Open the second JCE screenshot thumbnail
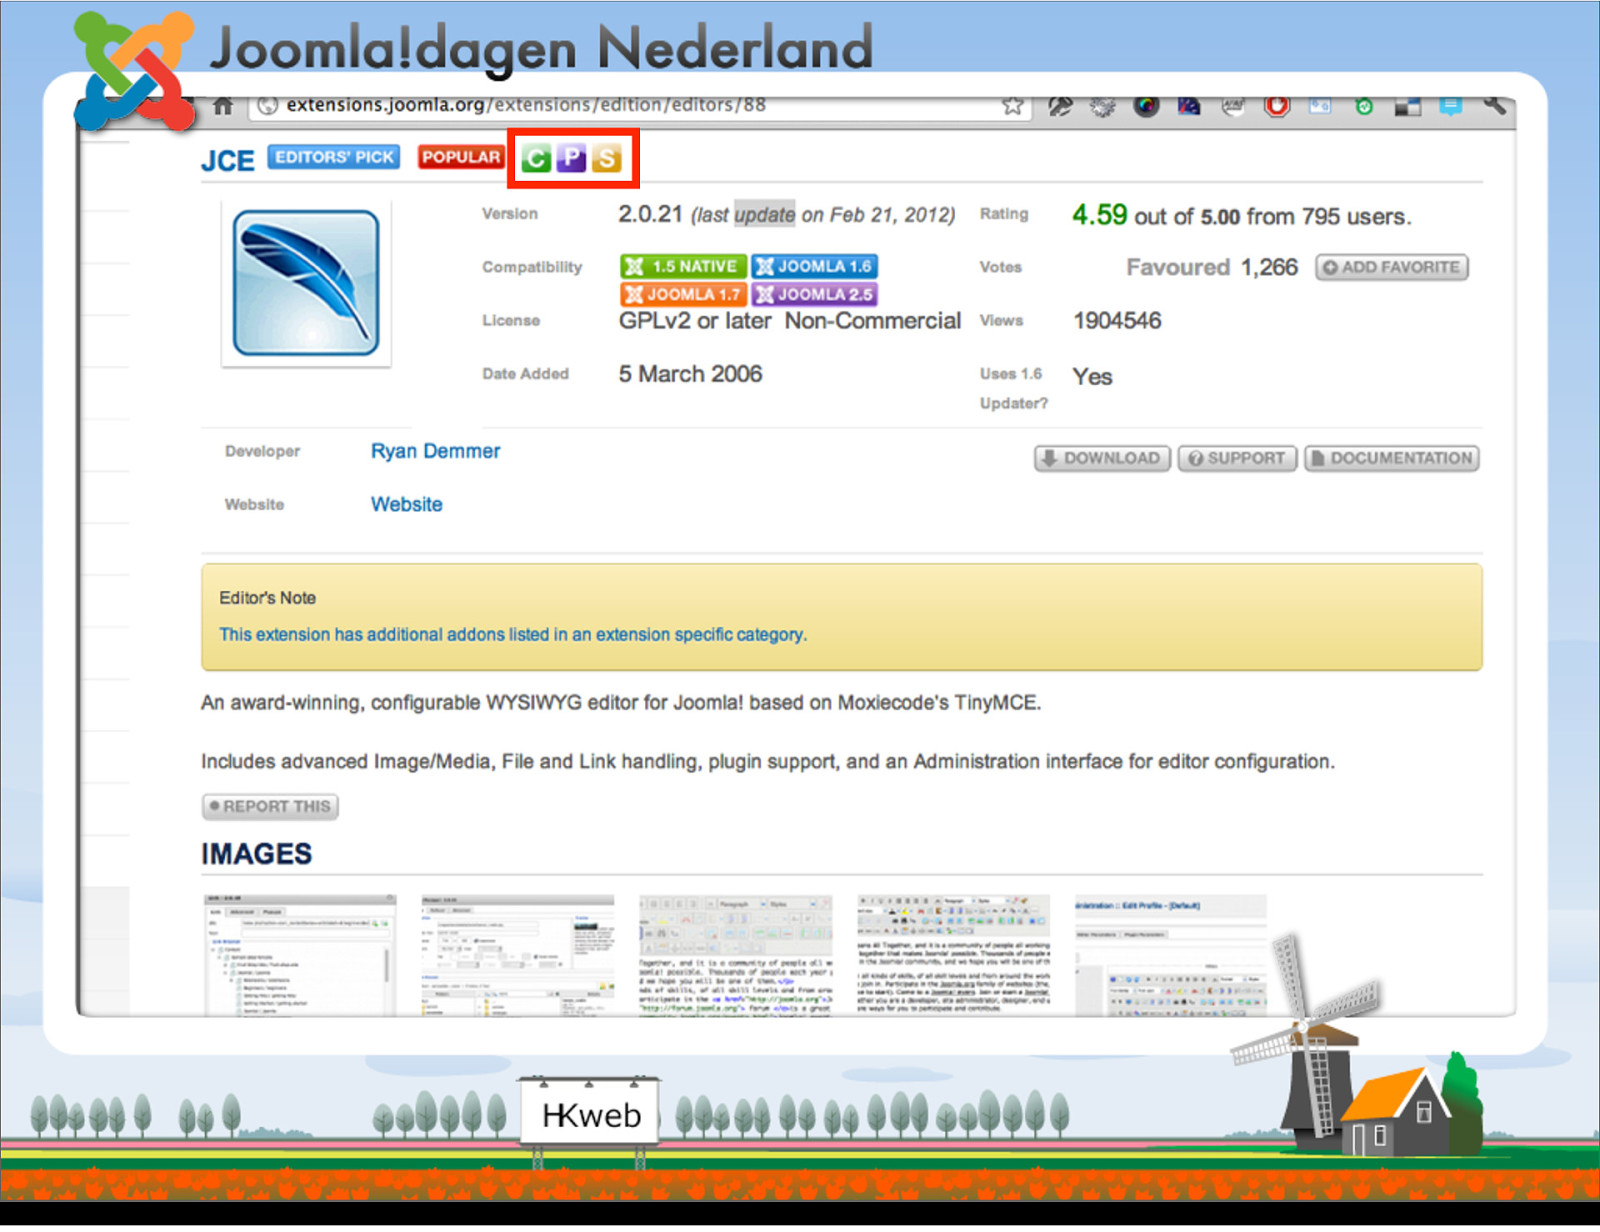 [x=517, y=955]
